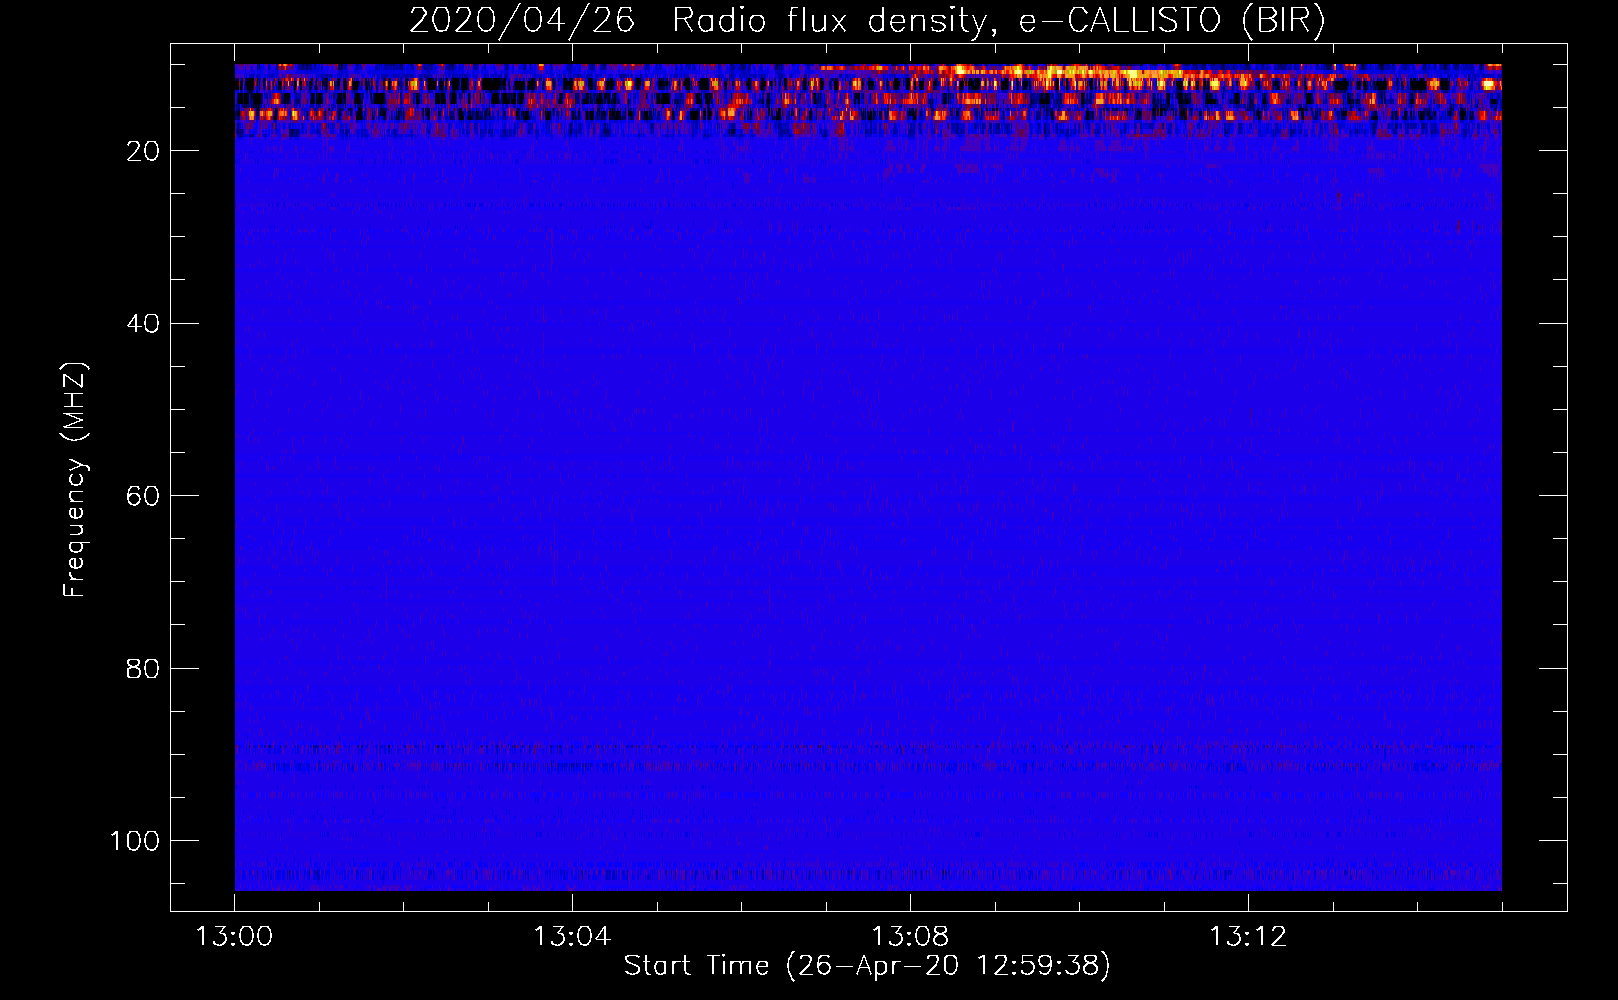The width and height of the screenshot is (1618, 1000).
Task: Click the 40 MHz frequency tick label
Action: pyautogui.click(x=143, y=323)
